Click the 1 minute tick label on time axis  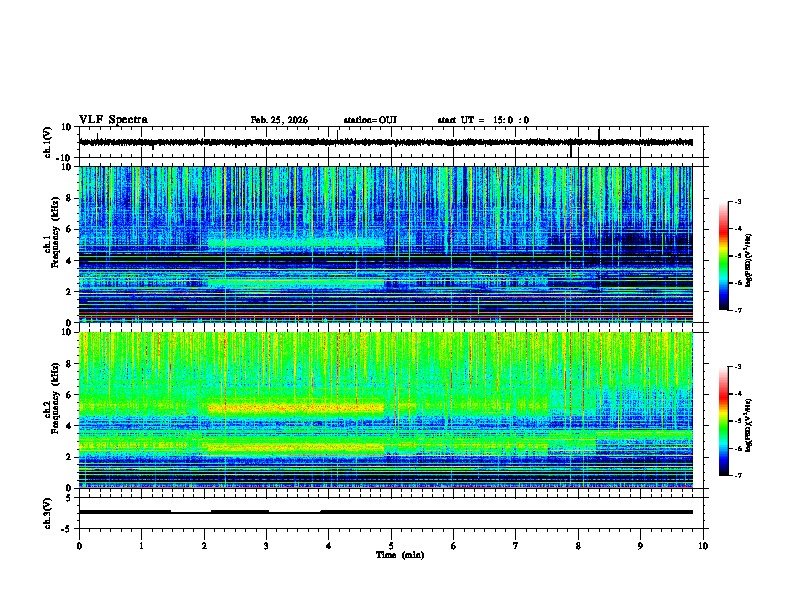[x=141, y=546]
